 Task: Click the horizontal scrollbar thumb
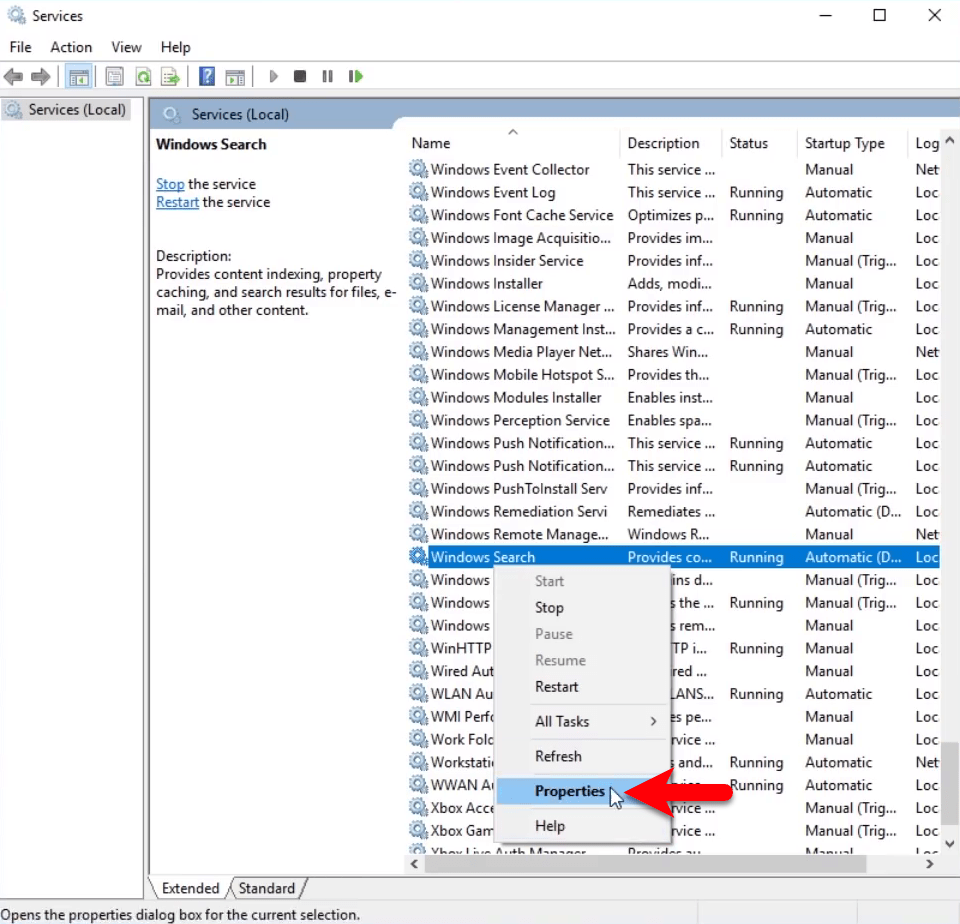[645, 864]
